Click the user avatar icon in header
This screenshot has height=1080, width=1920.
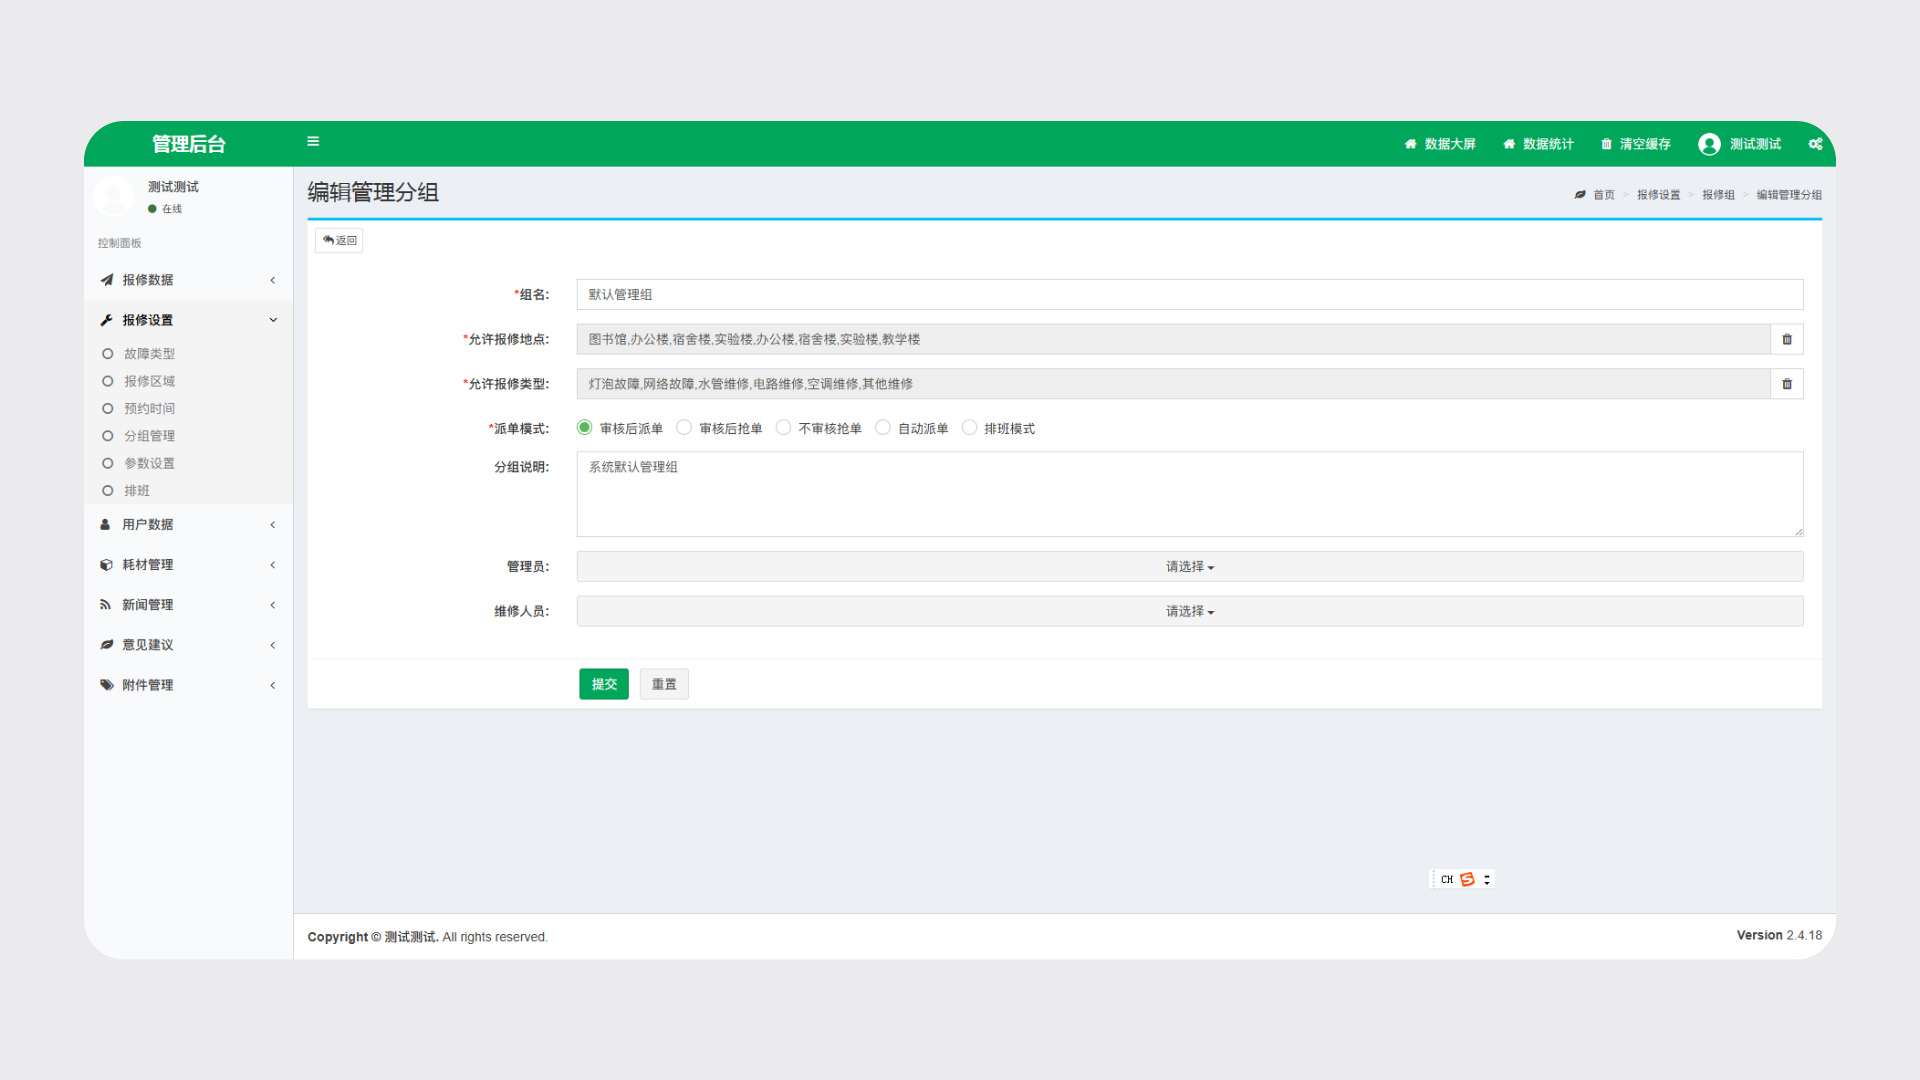(x=1709, y=144)
